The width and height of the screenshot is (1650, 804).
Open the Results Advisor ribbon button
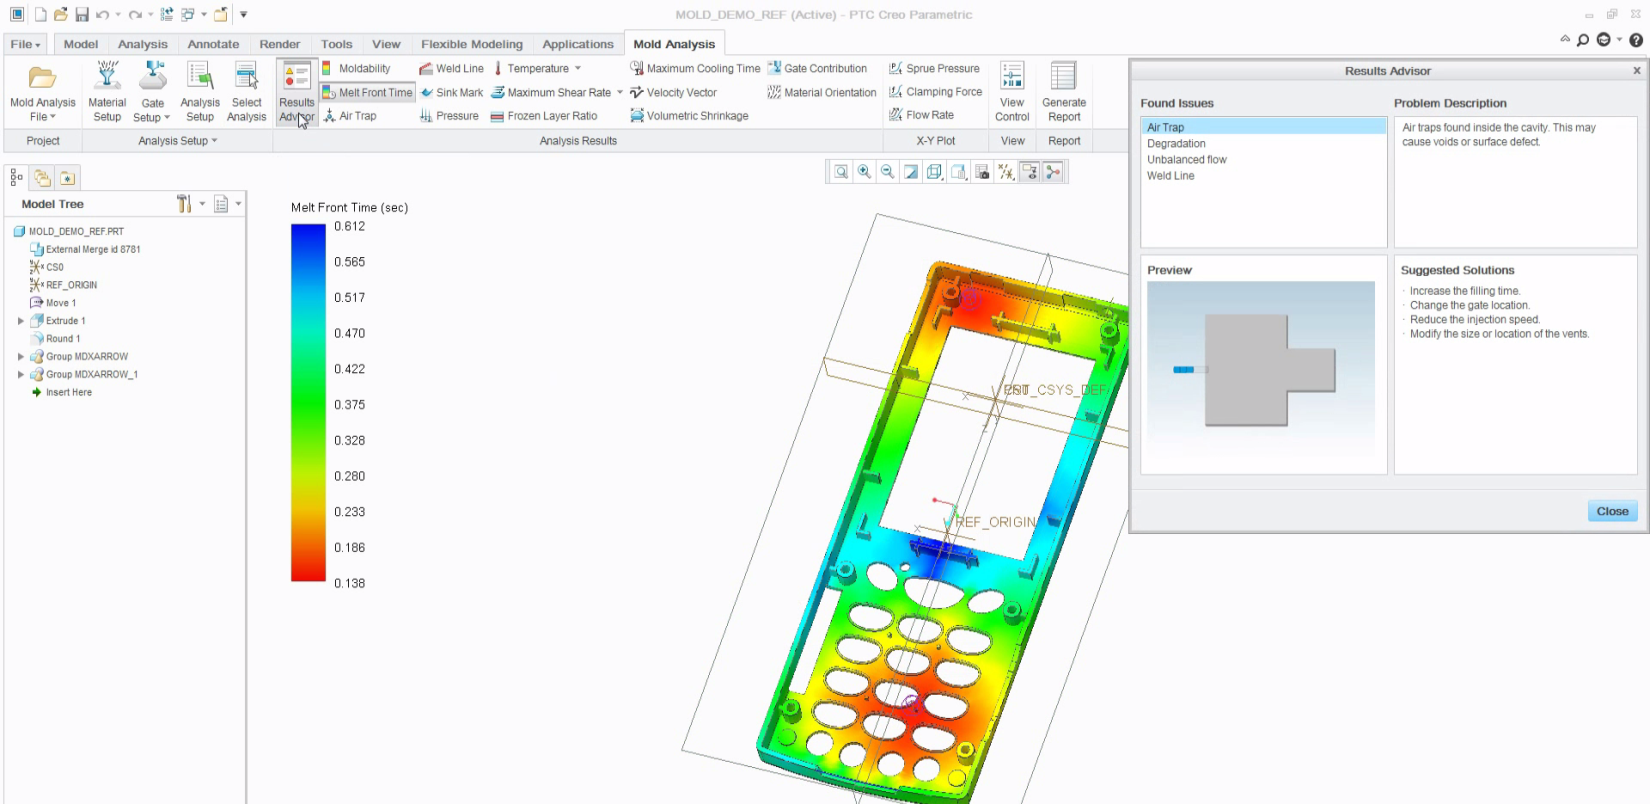click(x=296, y=91)
